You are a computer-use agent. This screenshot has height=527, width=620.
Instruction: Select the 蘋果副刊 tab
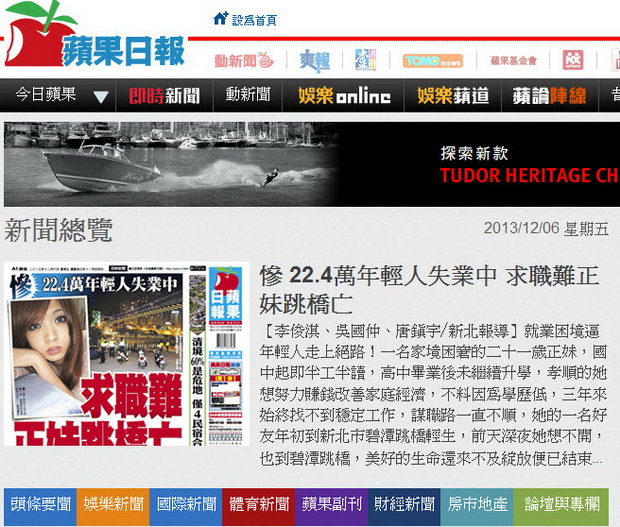point(331,506)
